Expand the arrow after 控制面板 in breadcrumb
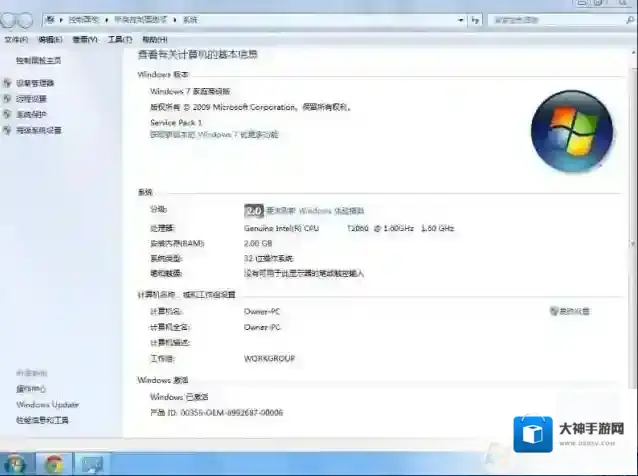Screen dimensions: 638x476 (x=107, y=20)
